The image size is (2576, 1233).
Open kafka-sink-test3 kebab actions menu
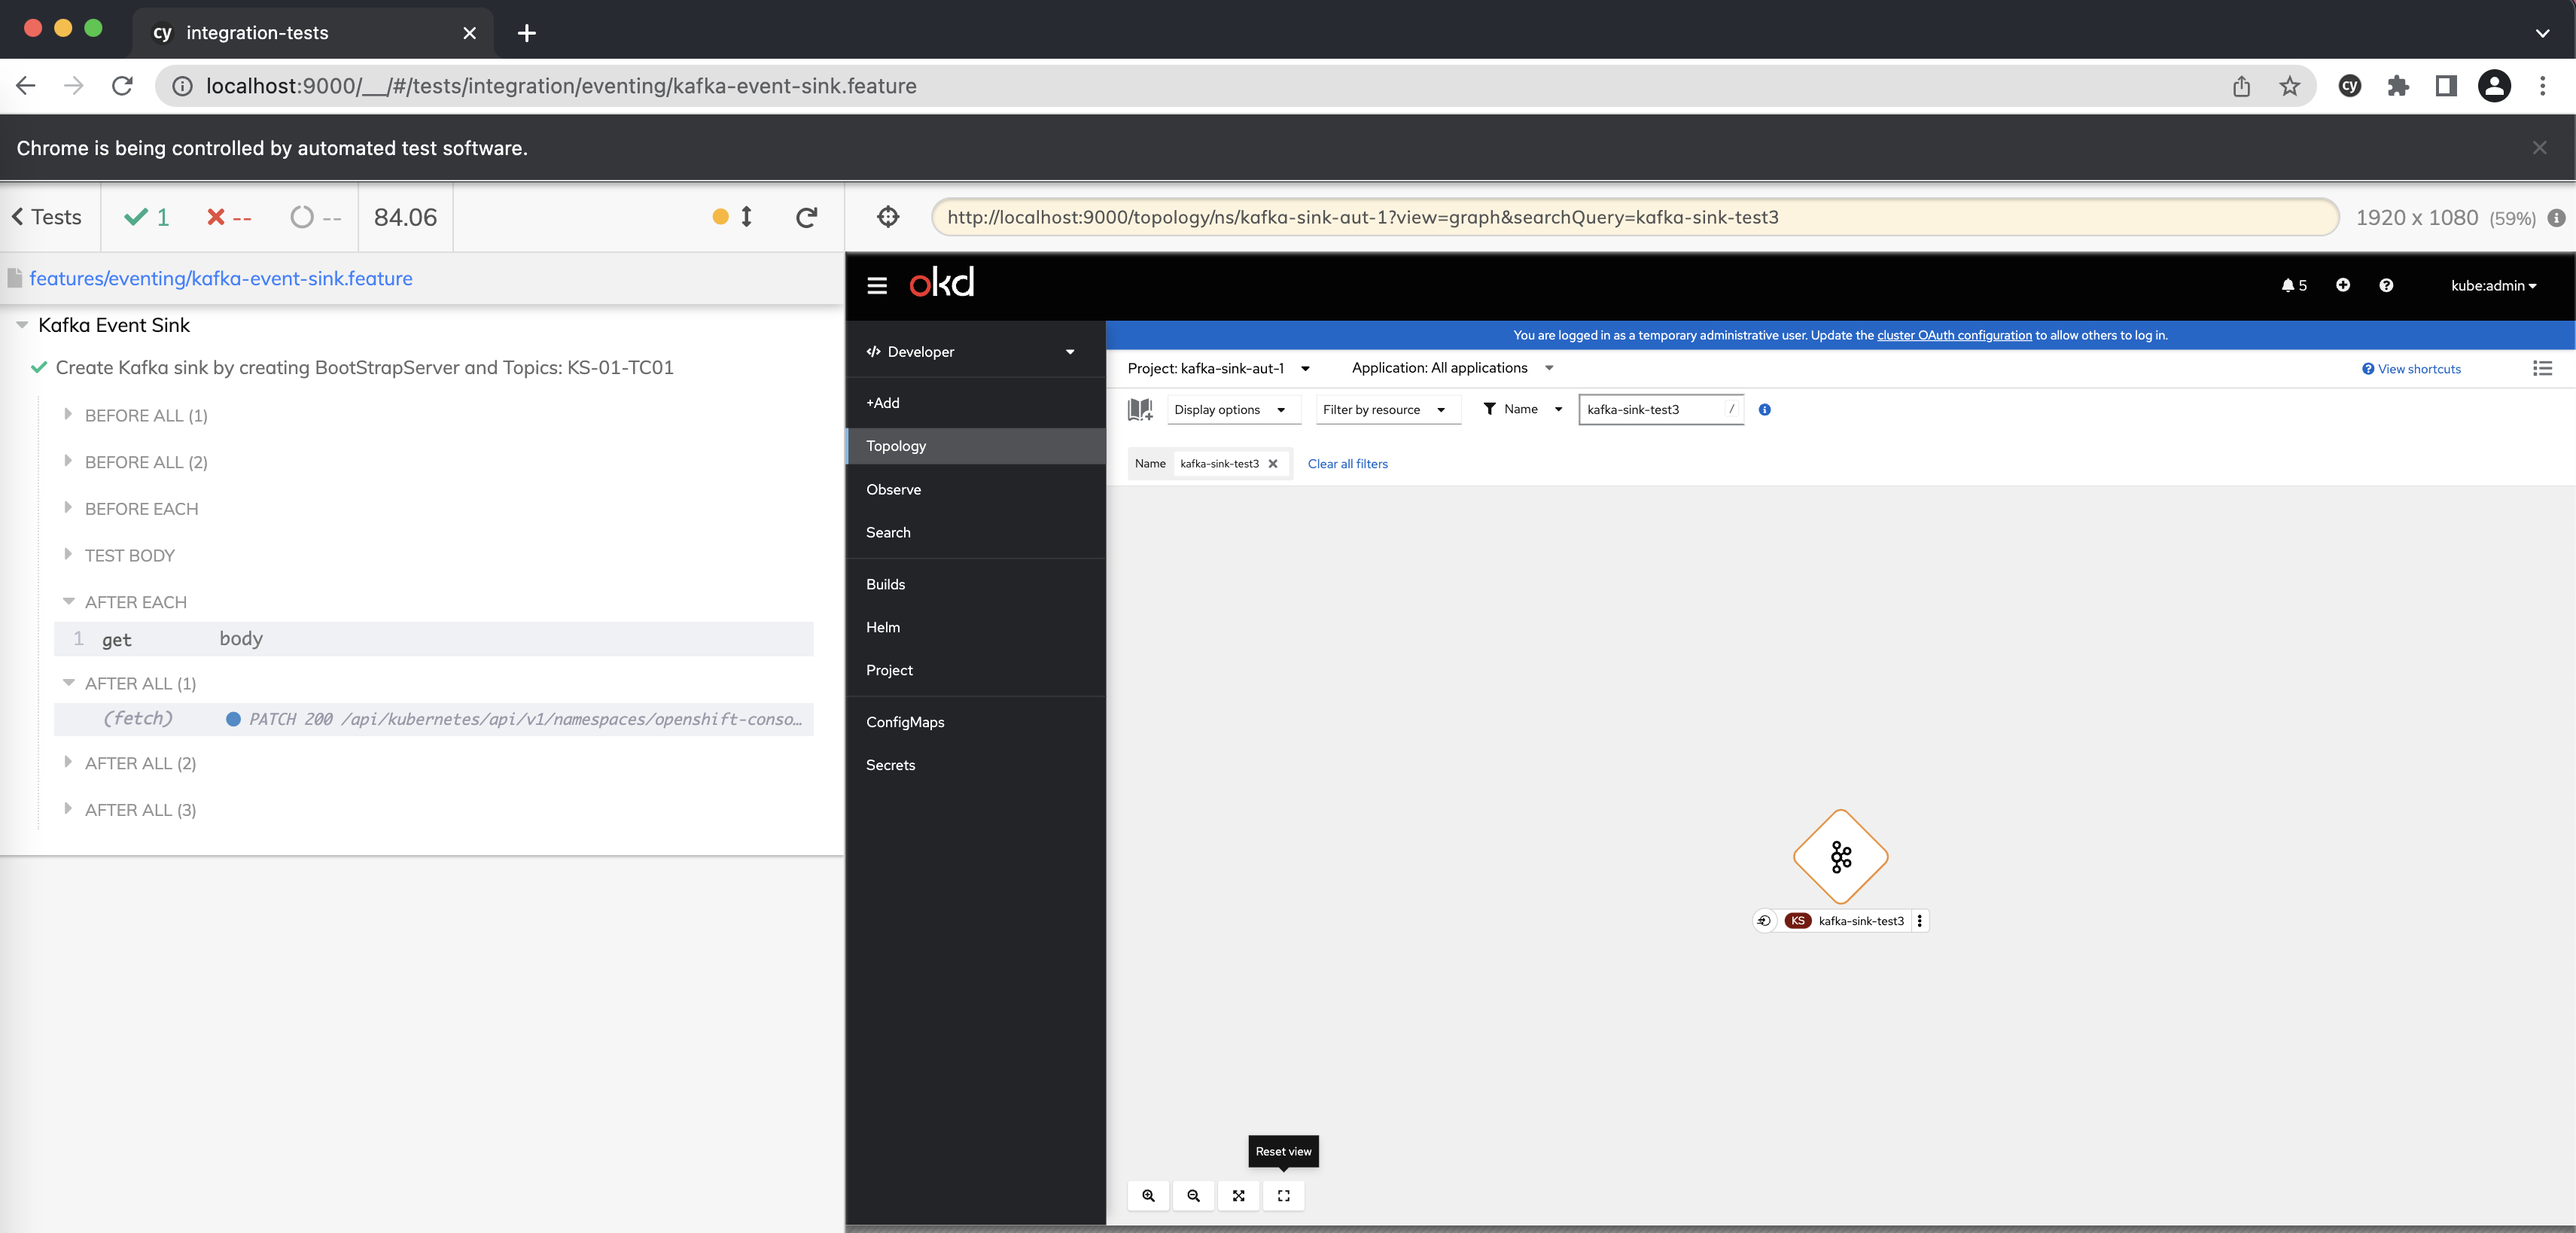[1919, 921]
